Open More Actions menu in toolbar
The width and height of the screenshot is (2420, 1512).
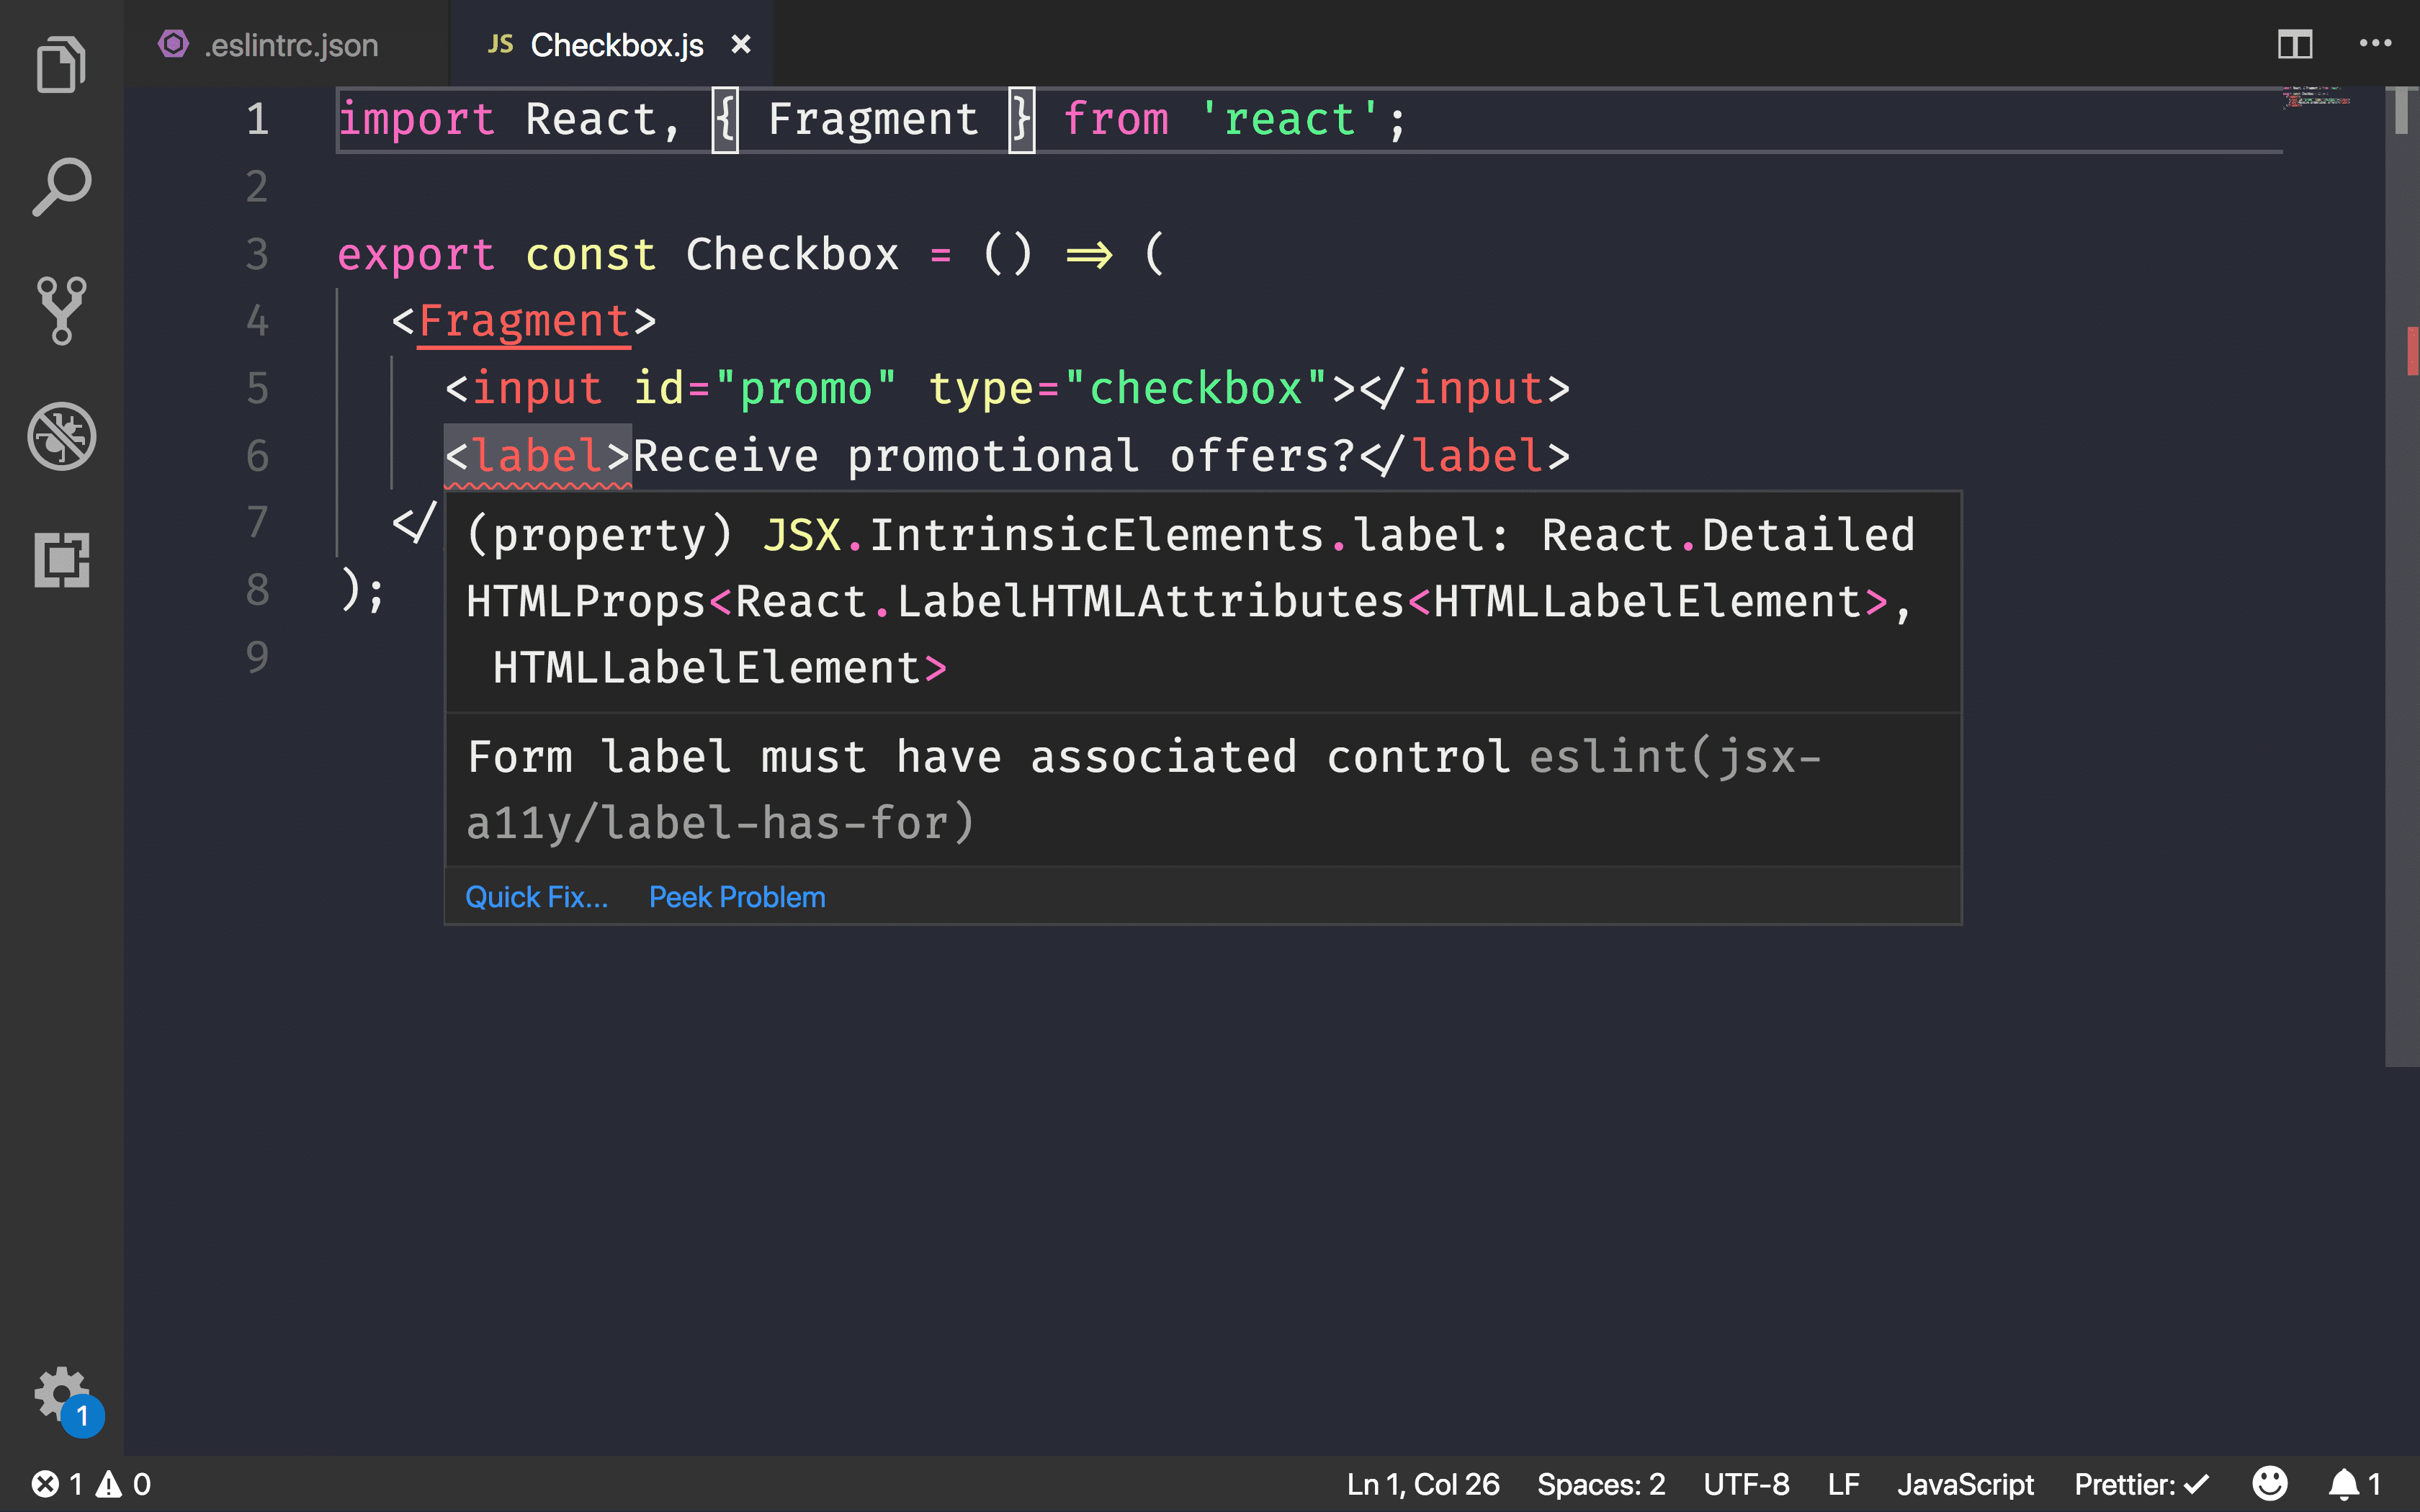pyautogui.click(x=2373, y=43)
